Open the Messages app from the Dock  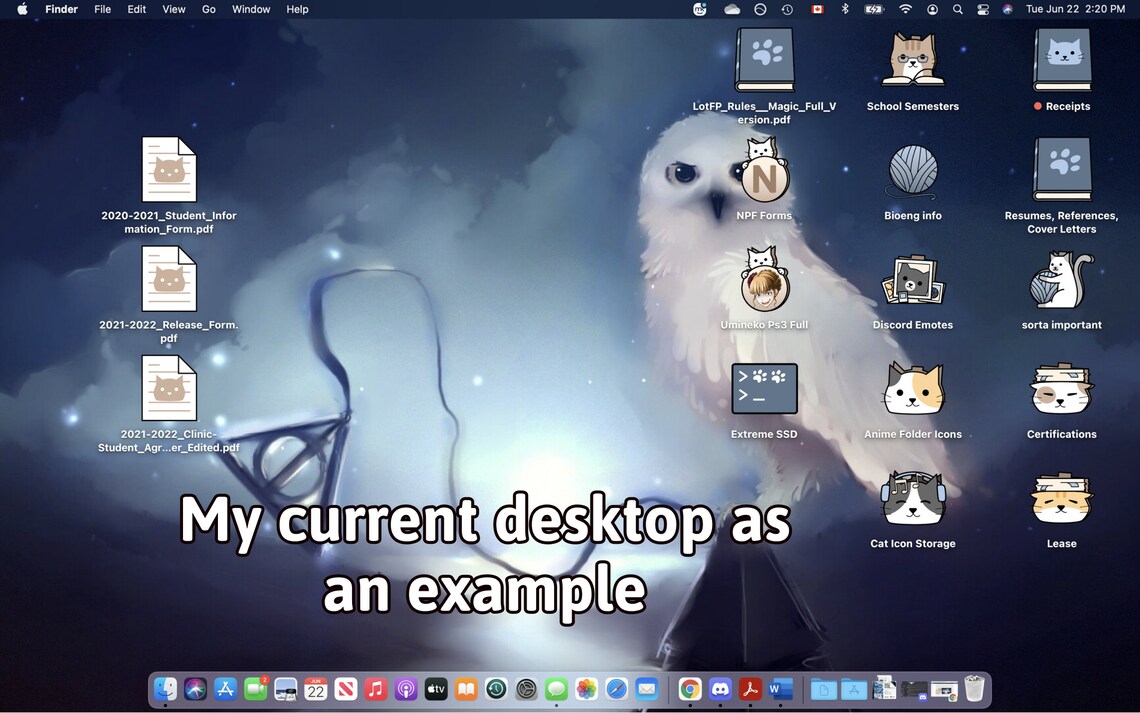[x=556, y=689]
